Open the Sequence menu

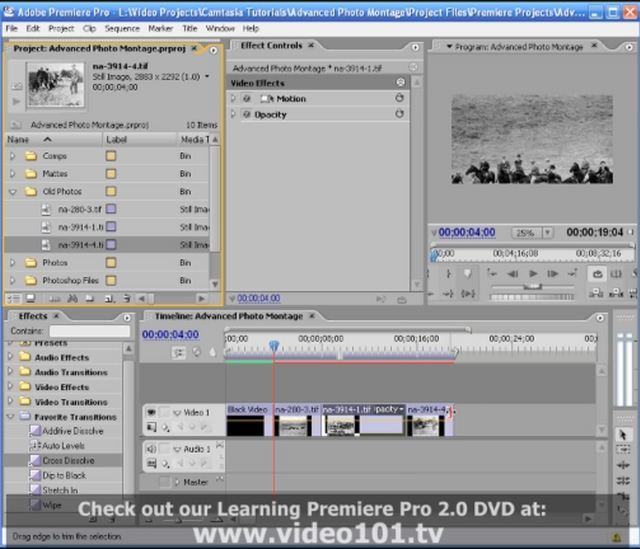point(122,29)
